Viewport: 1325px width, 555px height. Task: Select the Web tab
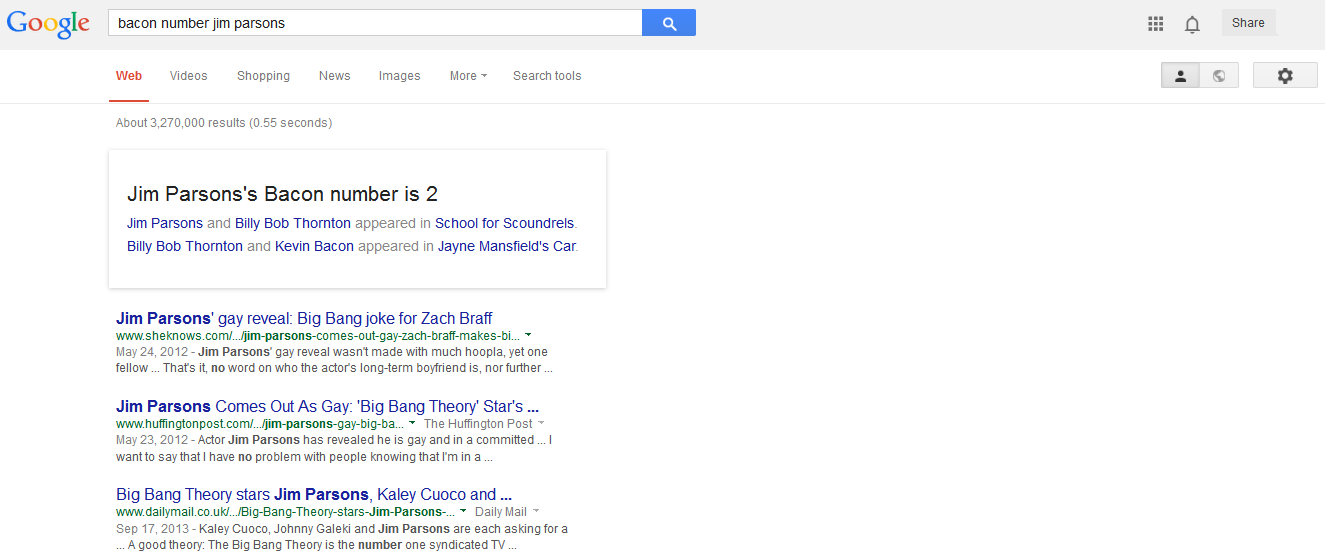pos(129,76)
